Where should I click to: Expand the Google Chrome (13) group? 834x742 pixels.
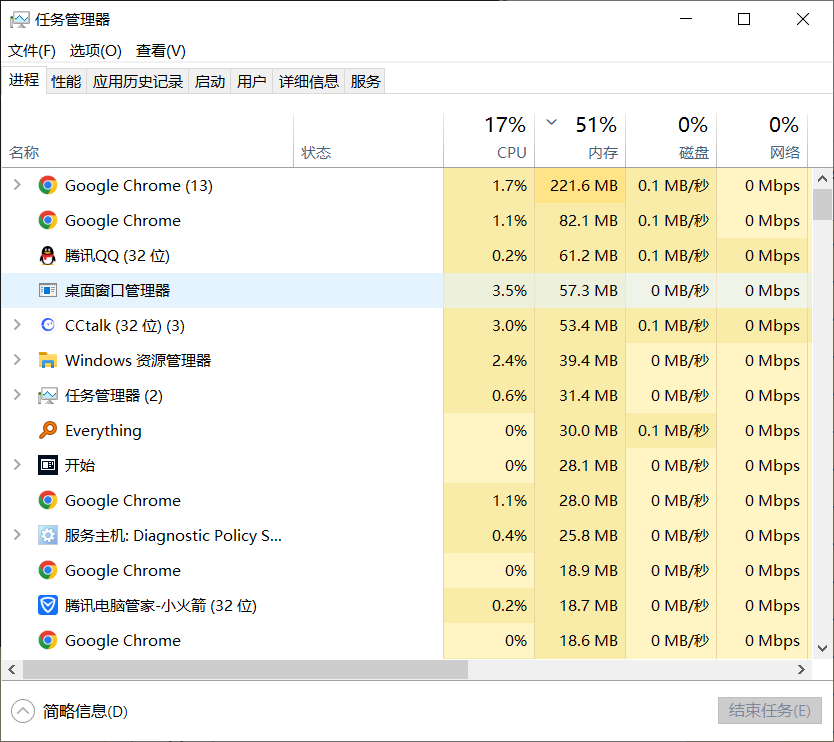point(17,185)
